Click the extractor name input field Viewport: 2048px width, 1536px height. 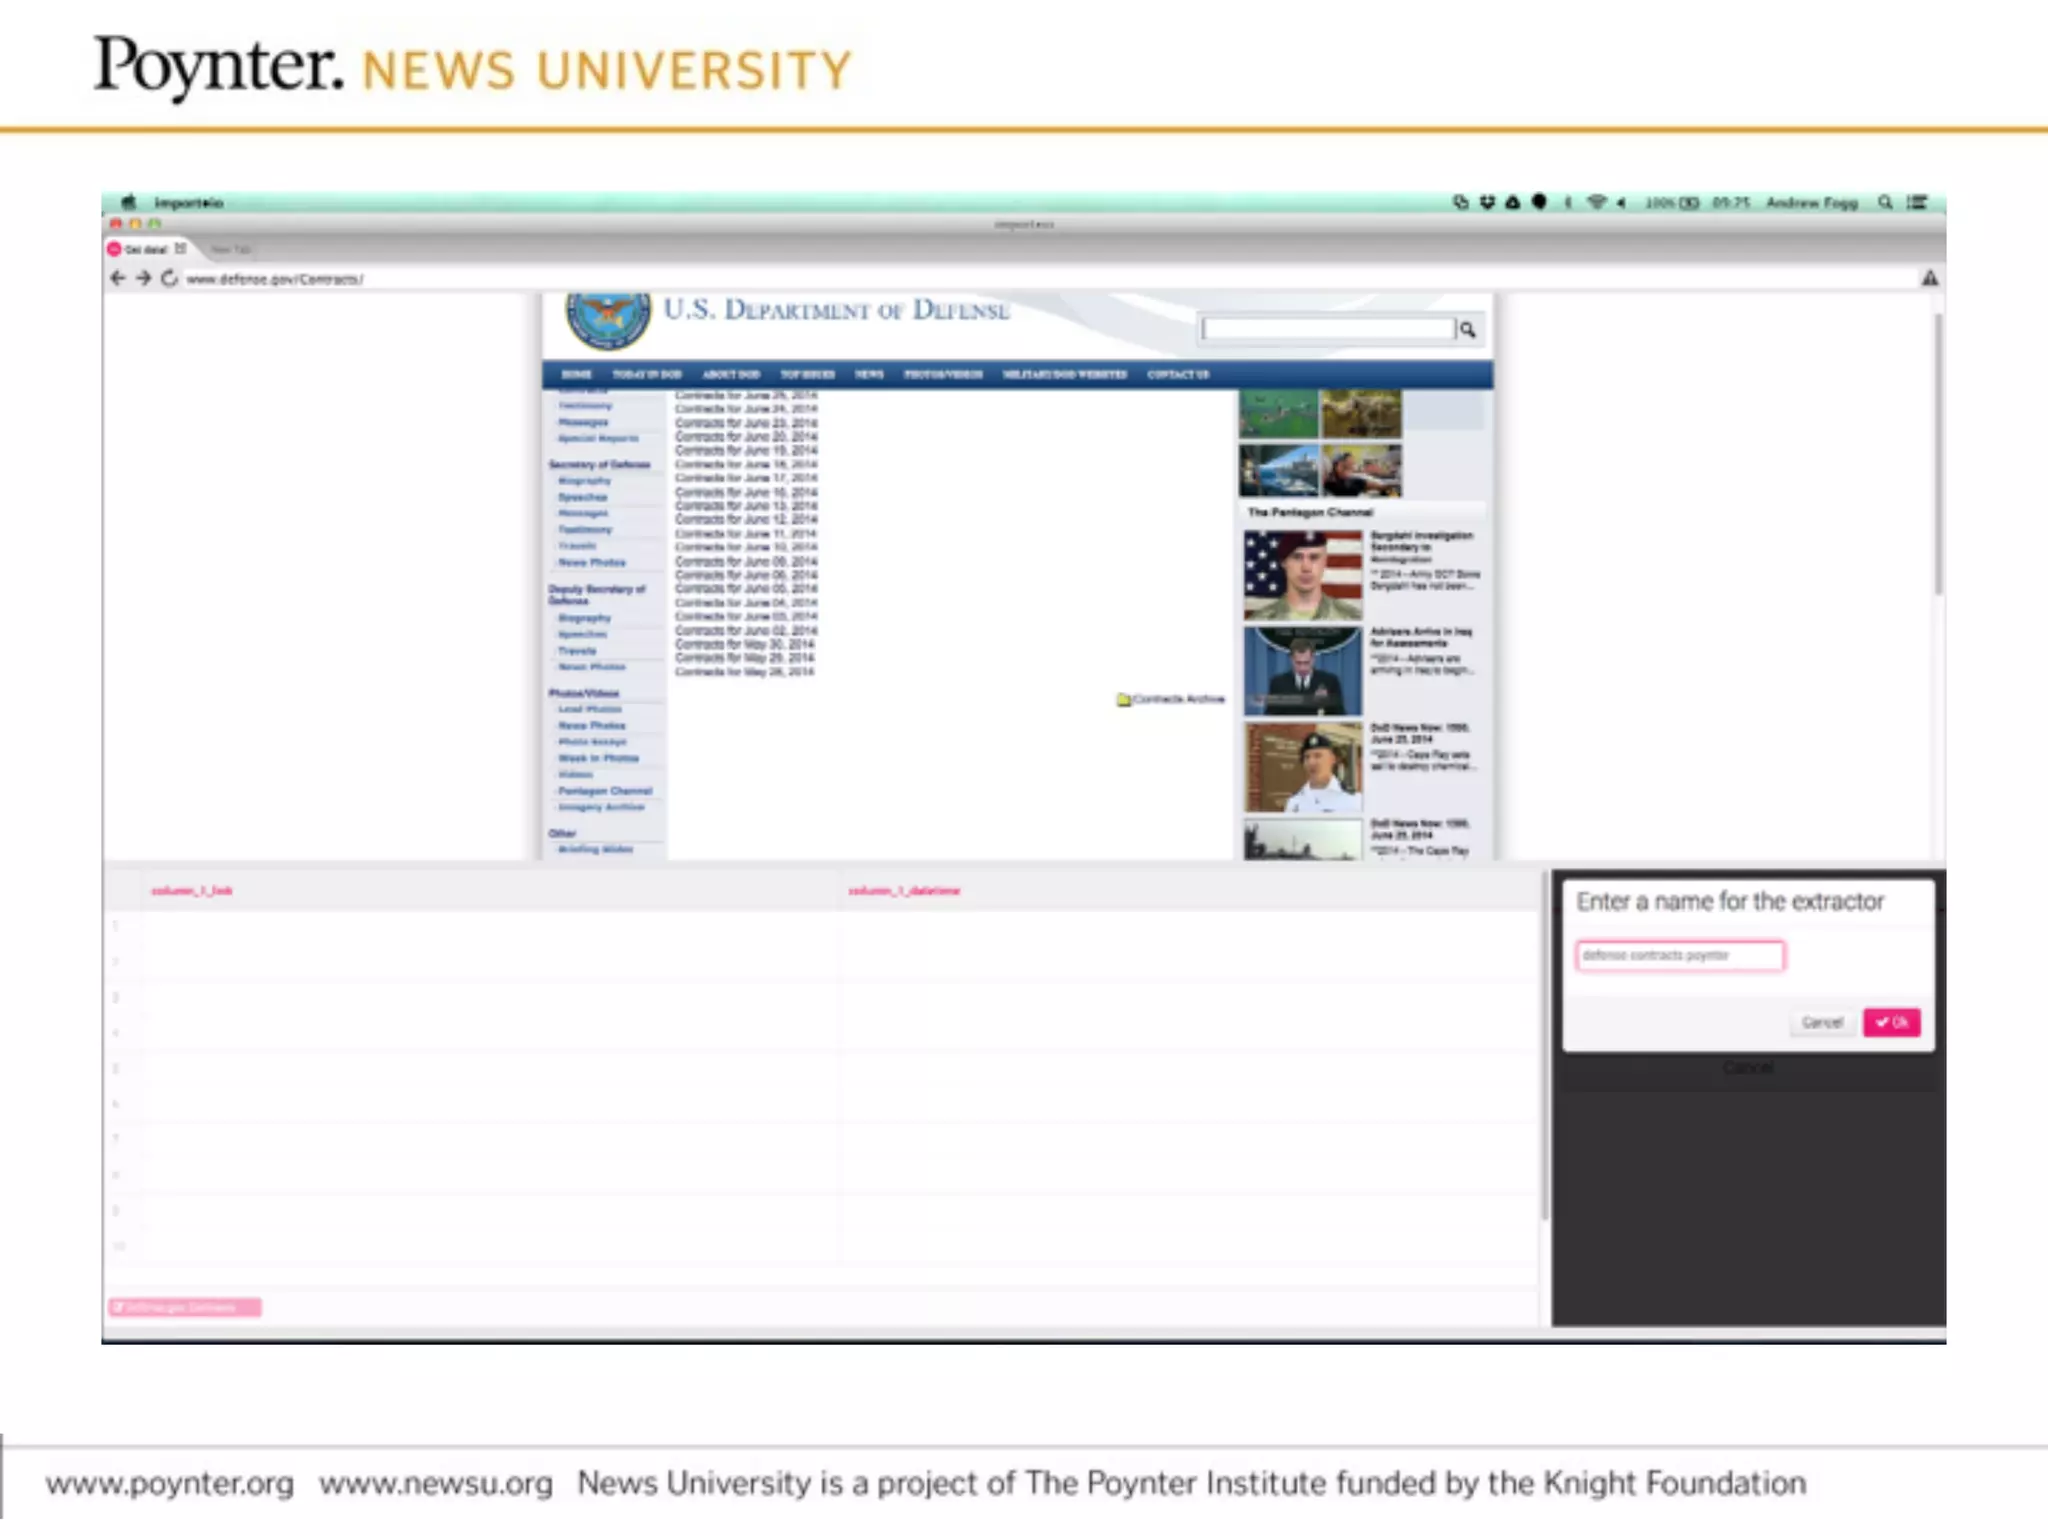tap(1679, 955)
